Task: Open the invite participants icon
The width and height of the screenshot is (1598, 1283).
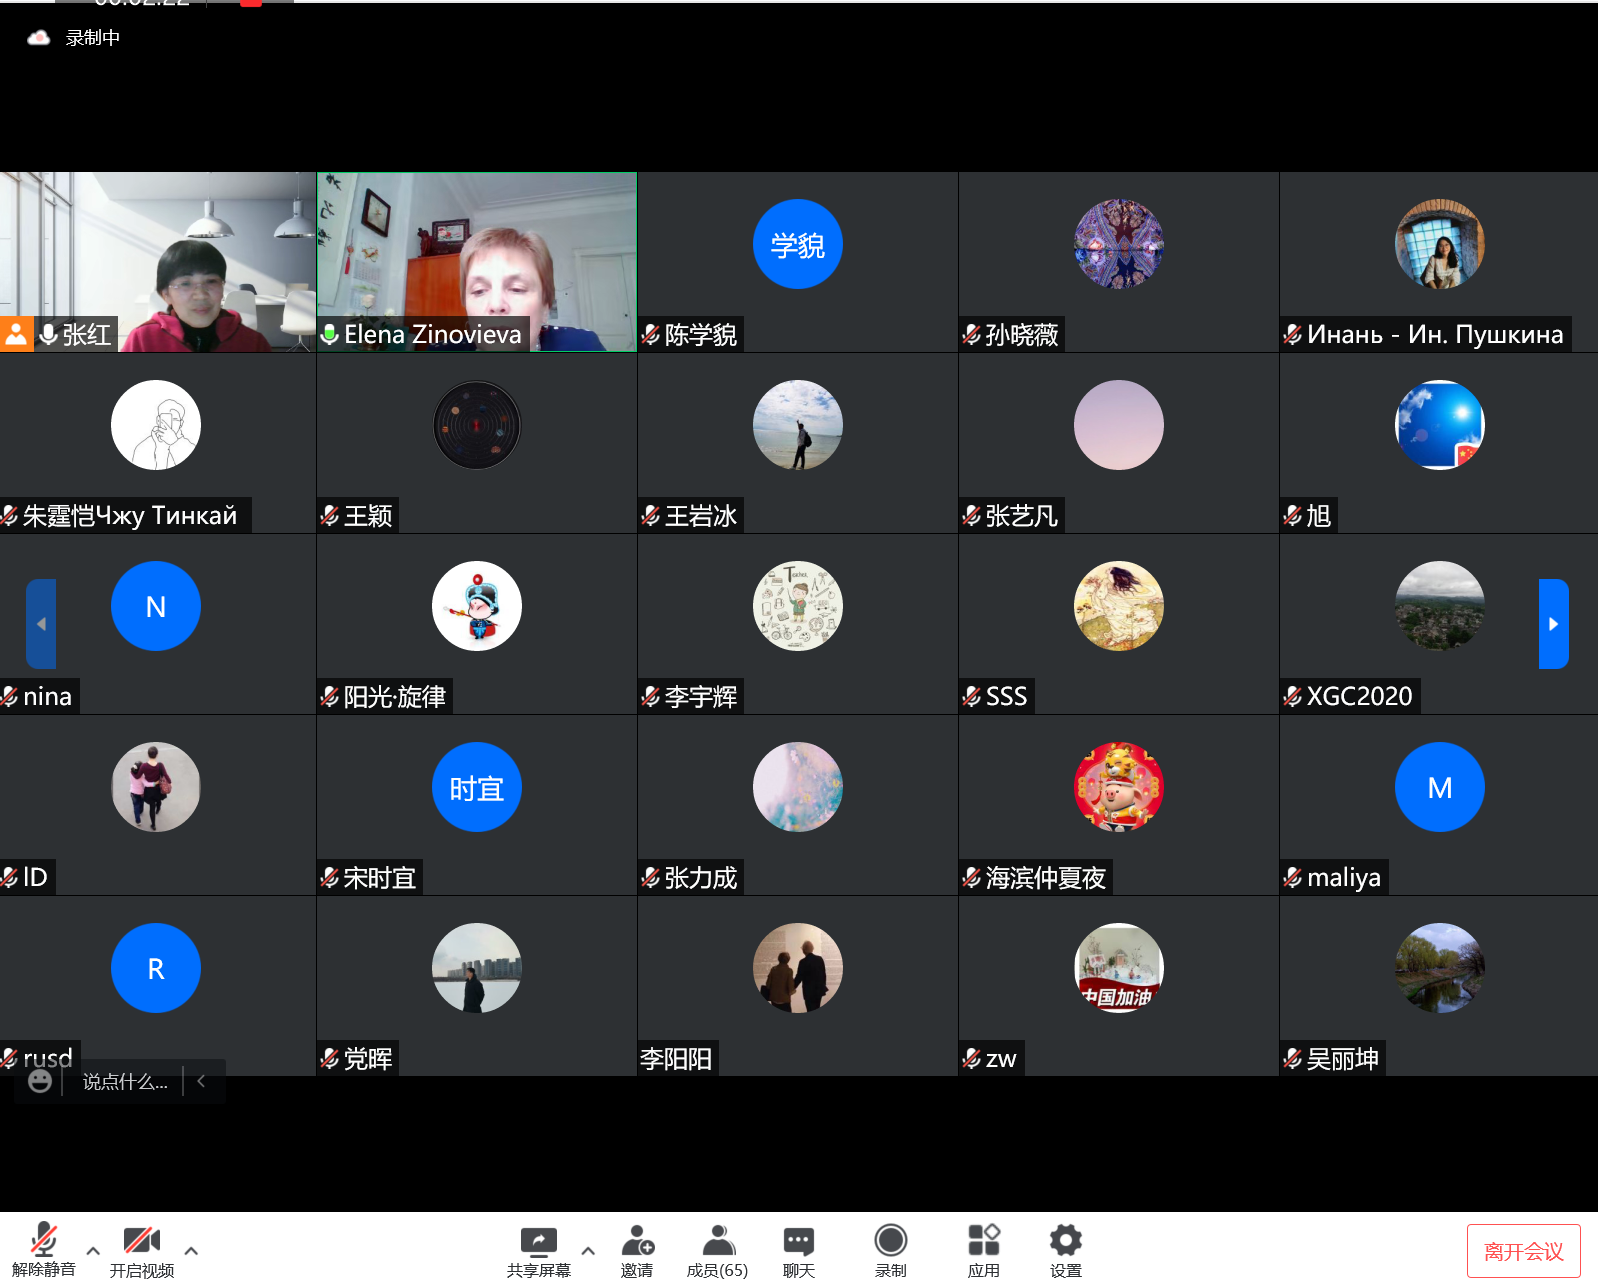Action: click(x=637, y=1242)
